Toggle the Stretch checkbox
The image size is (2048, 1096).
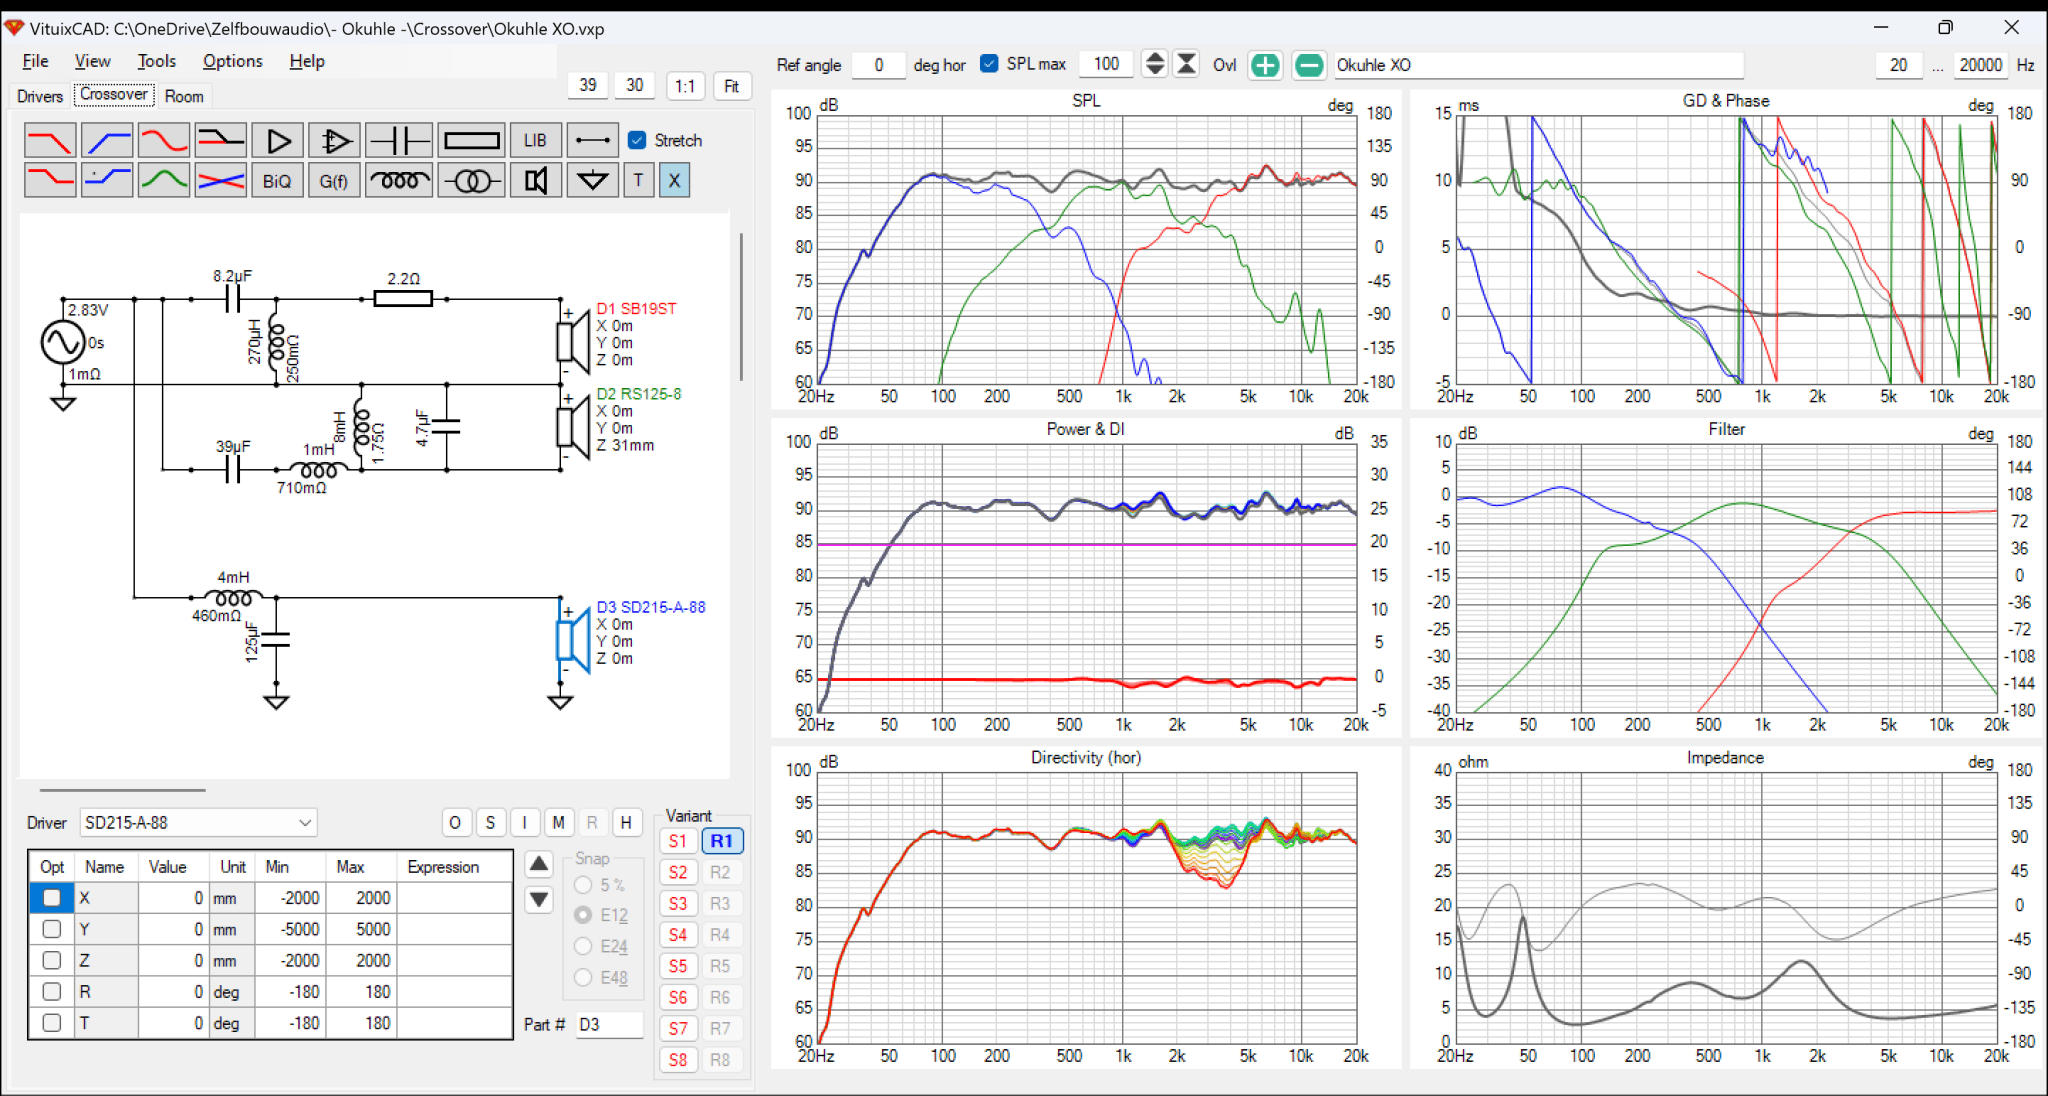[x=637, y=140]
